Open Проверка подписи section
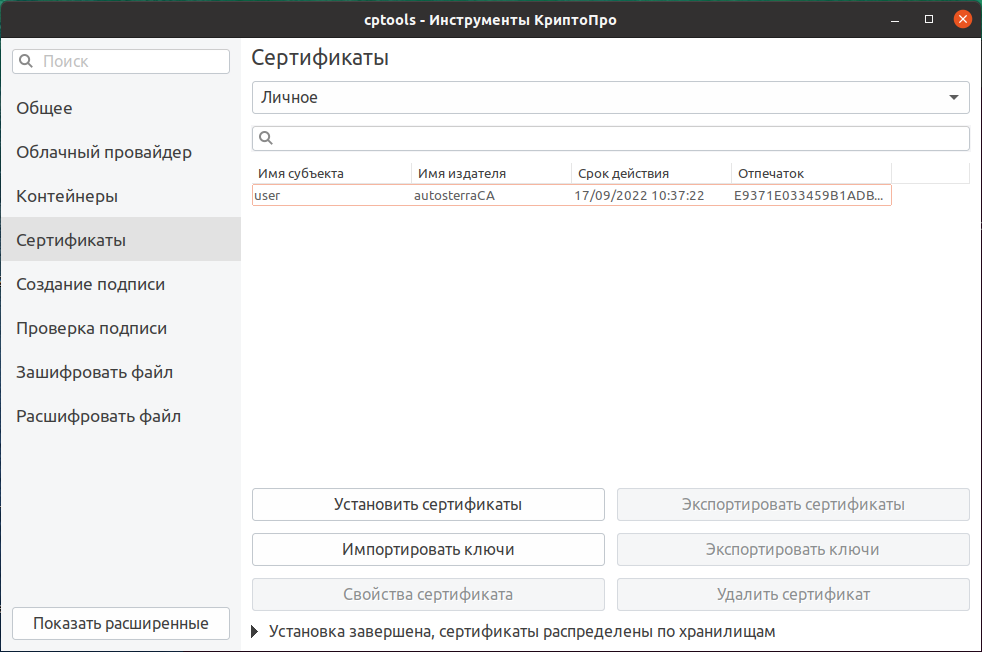The width and height of the screenshot is (982, 652). (121, 328)
